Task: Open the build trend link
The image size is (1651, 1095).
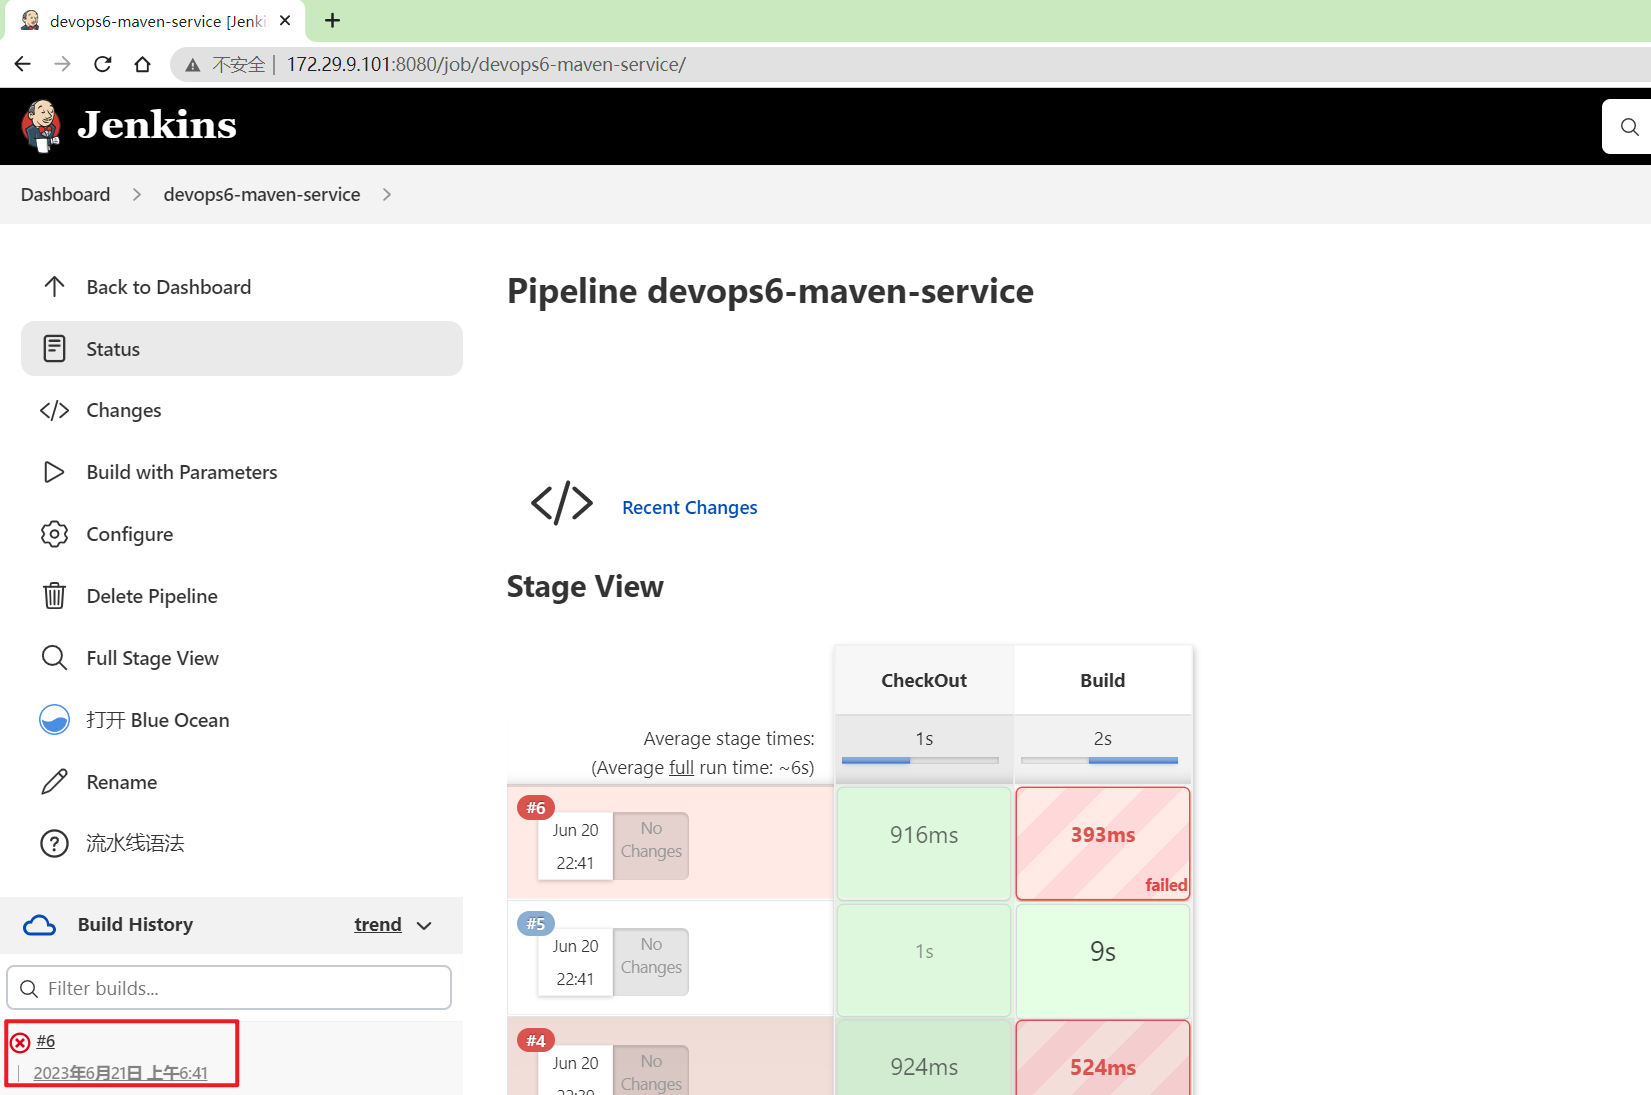Action: point(378,925)
